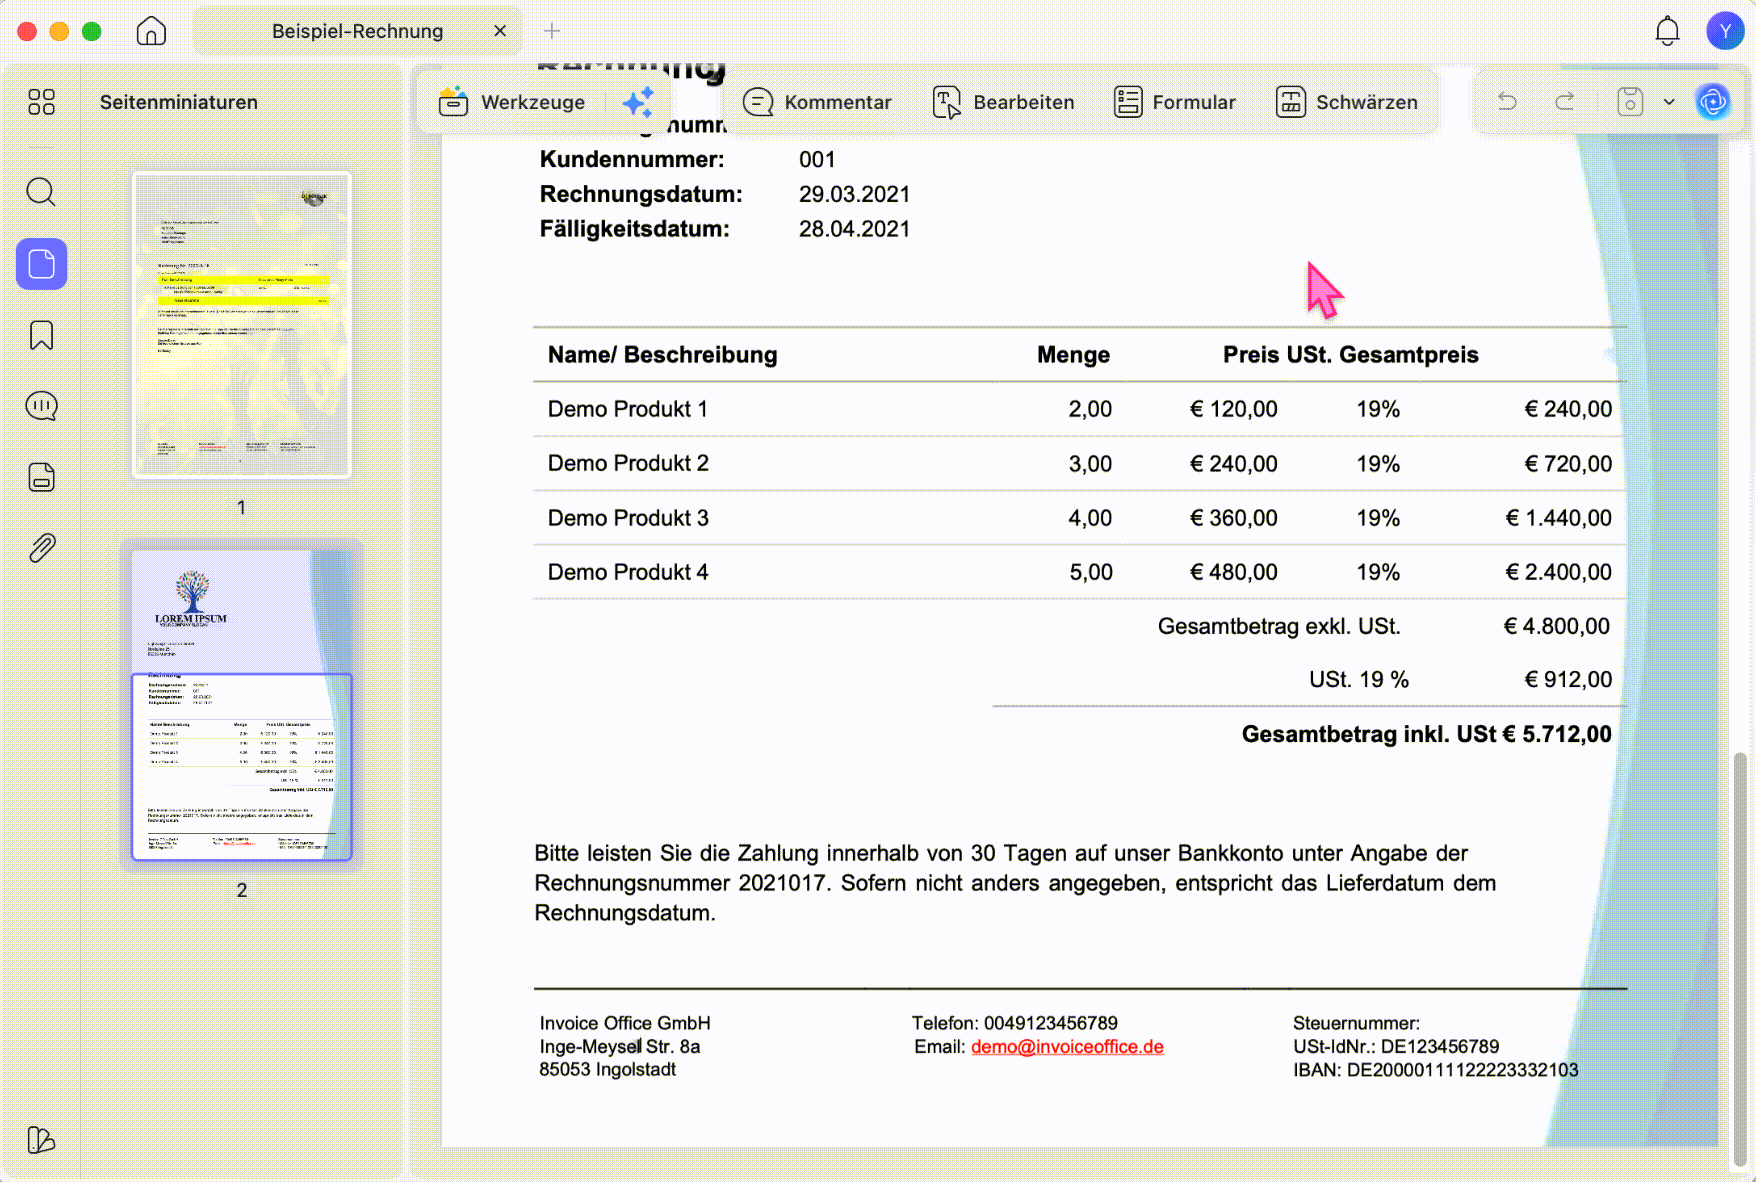The height and width of the screenshot is (1182, 1756).
Task: Click the demo@invoiceoffice.de email link
Action: click(1067, 1047)
